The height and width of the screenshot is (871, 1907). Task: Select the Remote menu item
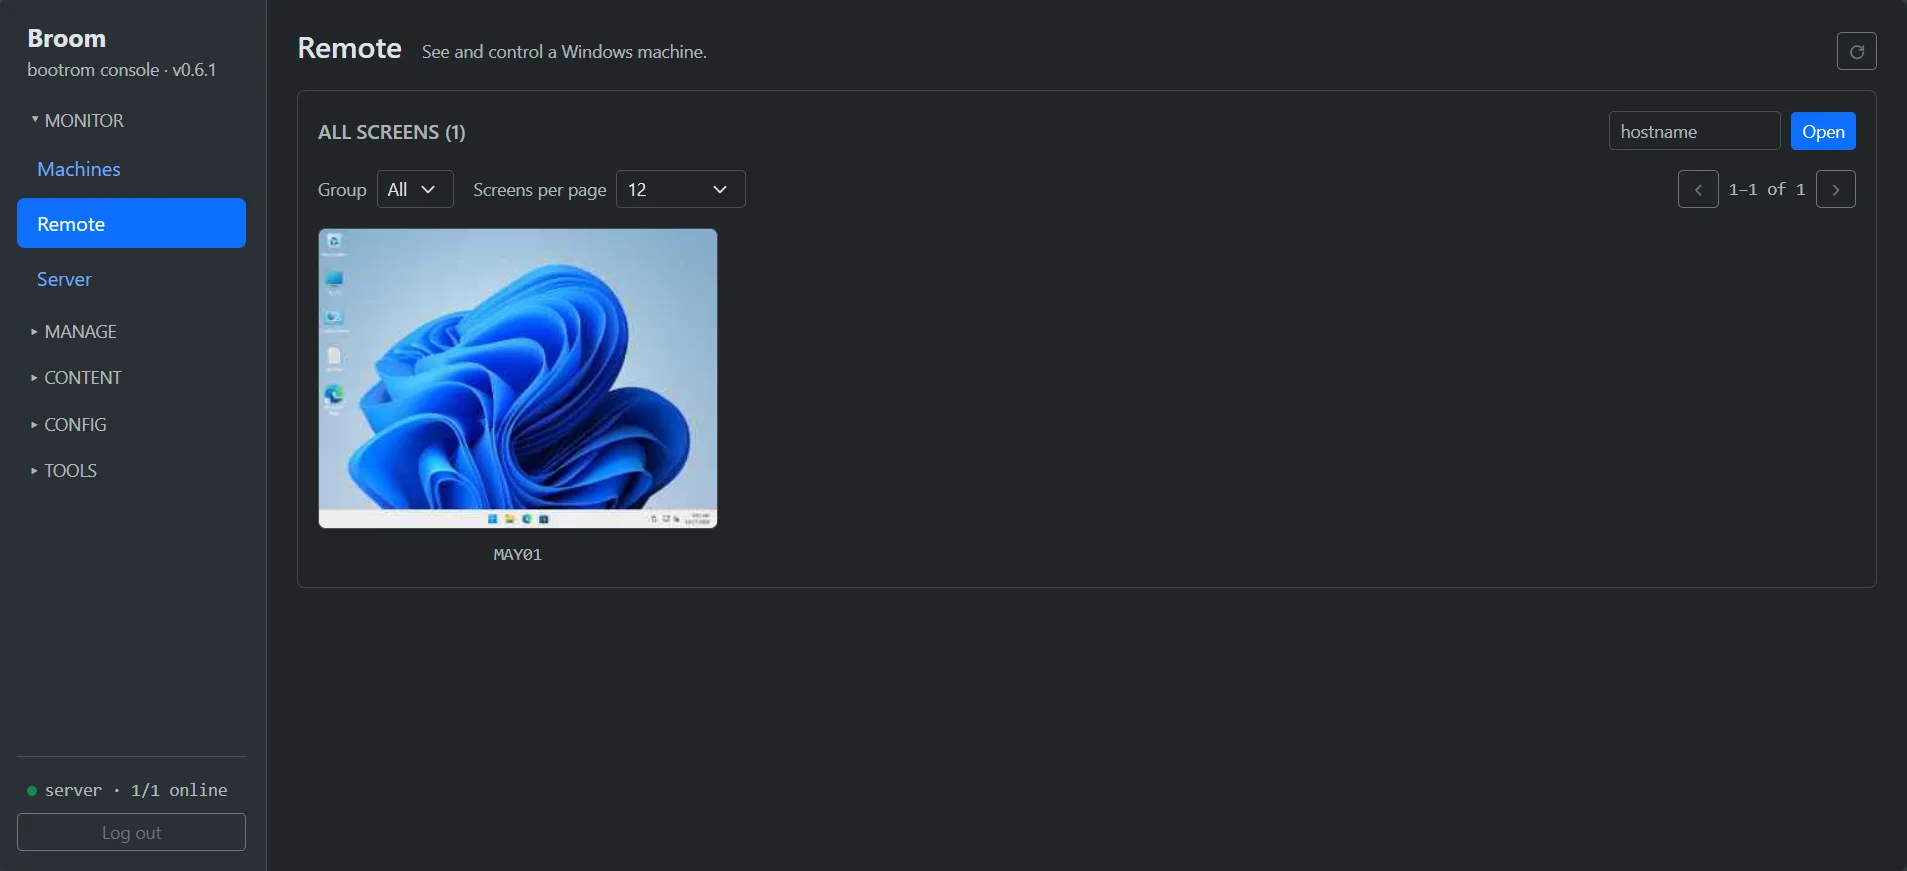coord(131,223)
